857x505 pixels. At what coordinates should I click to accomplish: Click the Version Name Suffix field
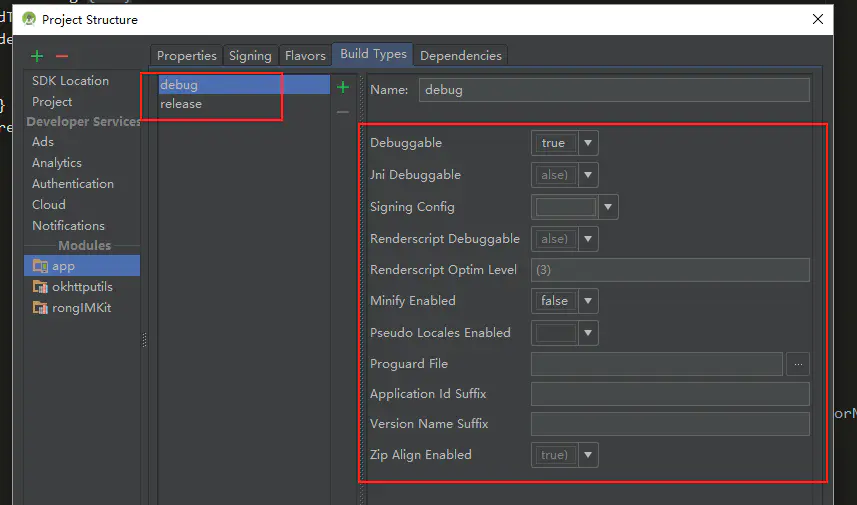click(x=670, y=424)
